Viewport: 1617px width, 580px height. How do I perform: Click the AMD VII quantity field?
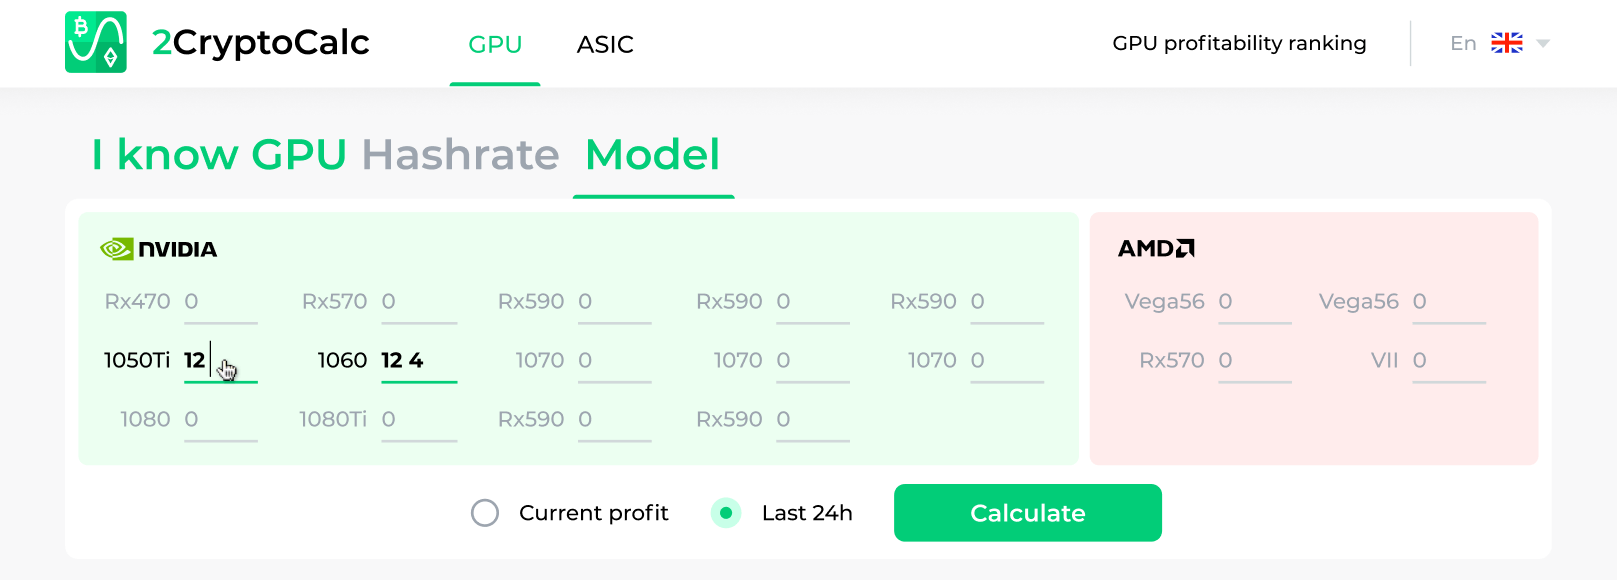1448,360
